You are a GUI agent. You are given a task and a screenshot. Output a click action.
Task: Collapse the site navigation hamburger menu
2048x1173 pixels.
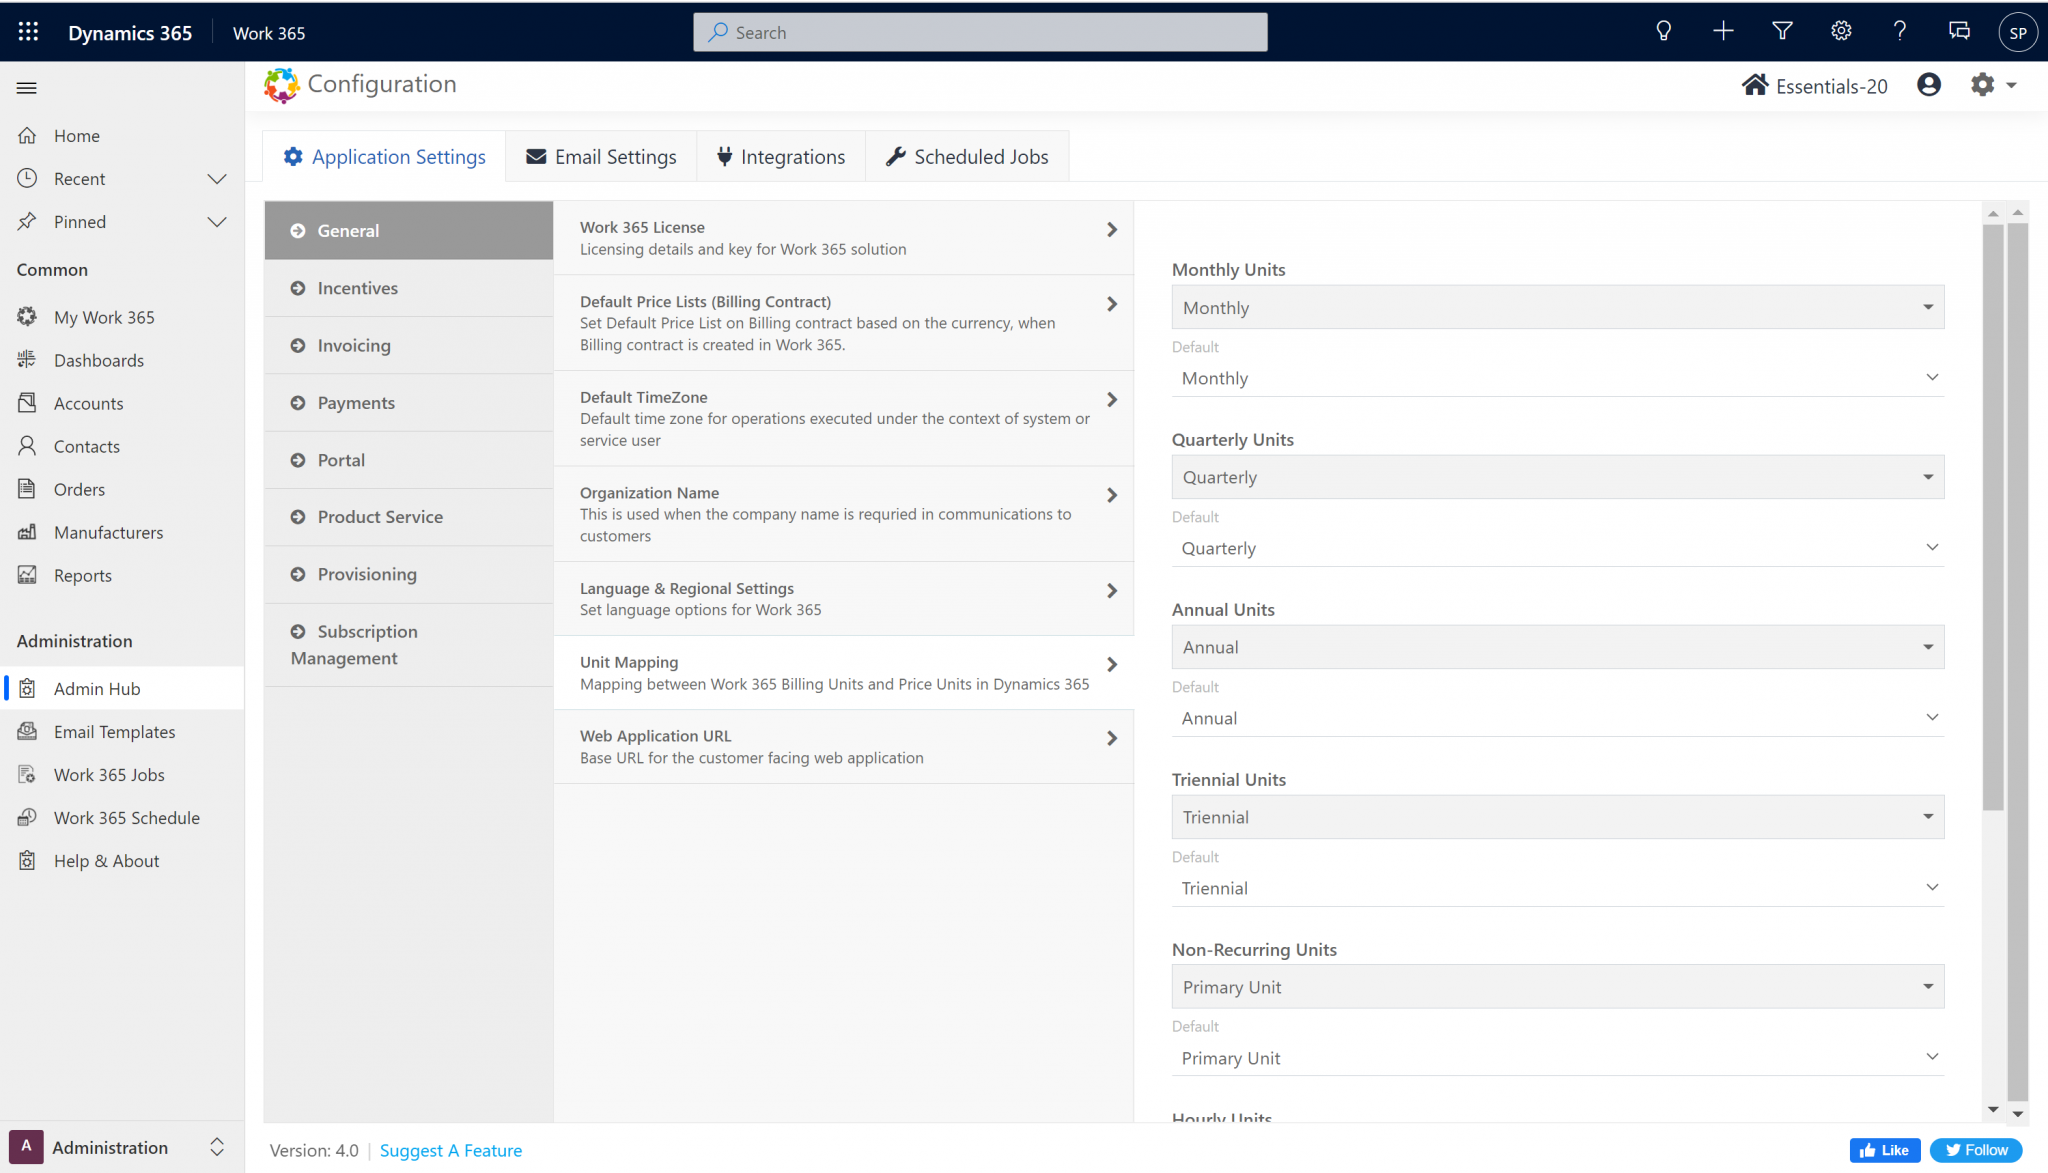click(27, 88)
